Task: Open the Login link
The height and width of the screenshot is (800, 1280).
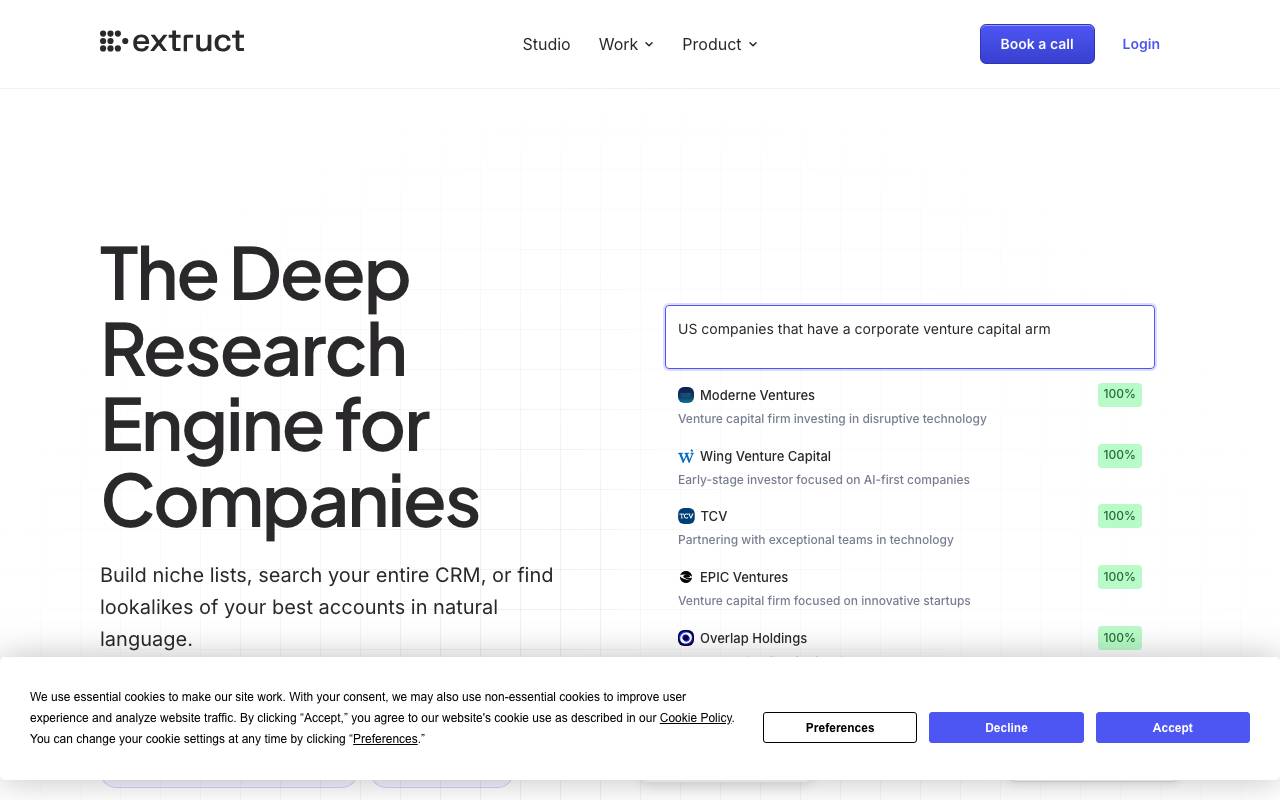Action: click(1141, 44)
